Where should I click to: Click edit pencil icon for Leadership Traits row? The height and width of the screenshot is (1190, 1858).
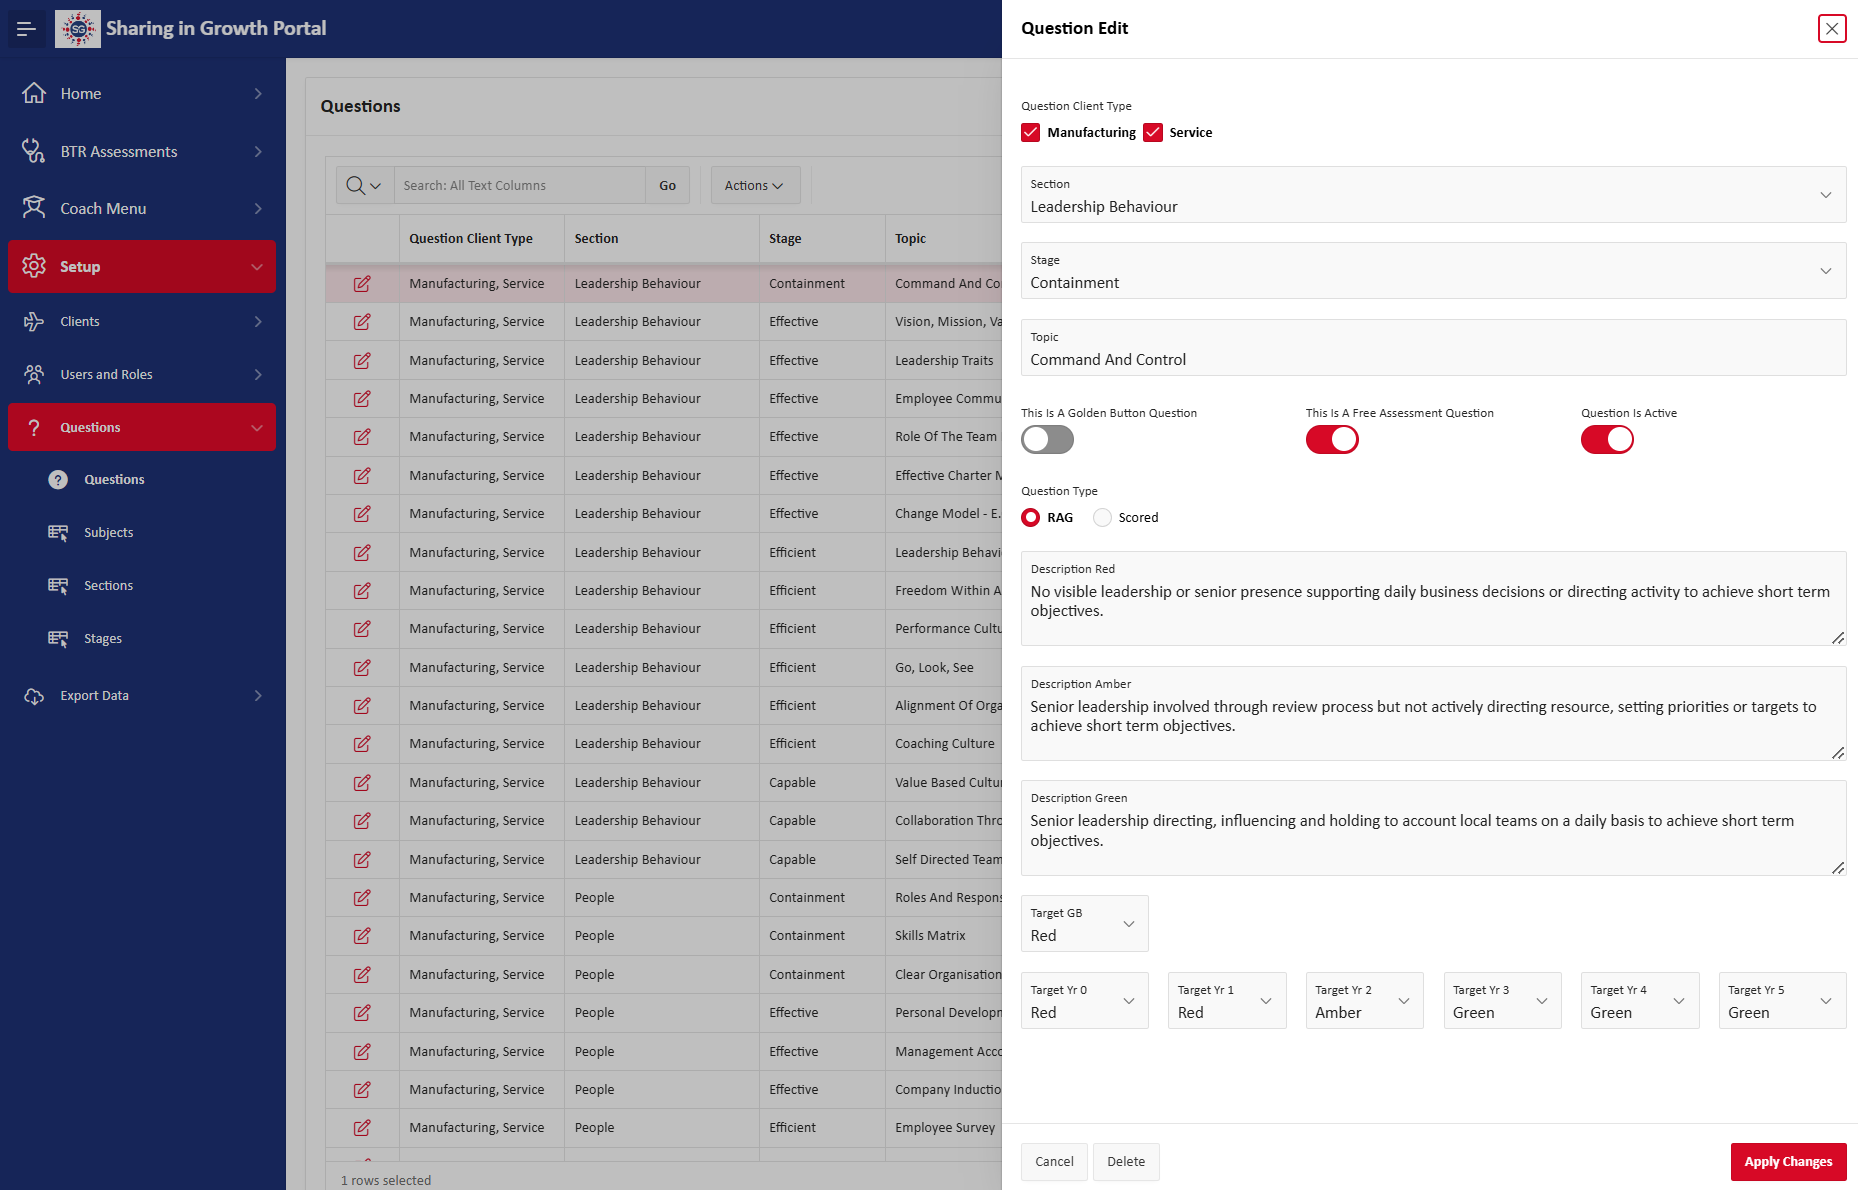point(362,360)
